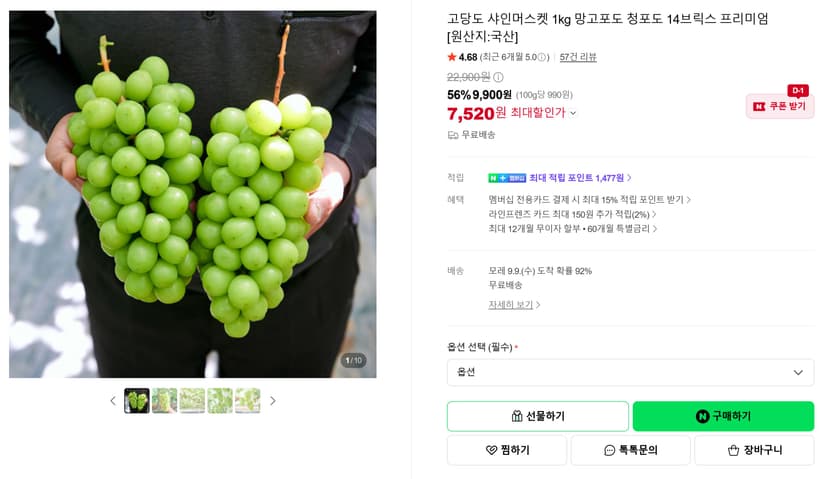The height and width of the screenshot is (479, 828).
Task: Open the 57건 리뷰 link
Action: 578,57
